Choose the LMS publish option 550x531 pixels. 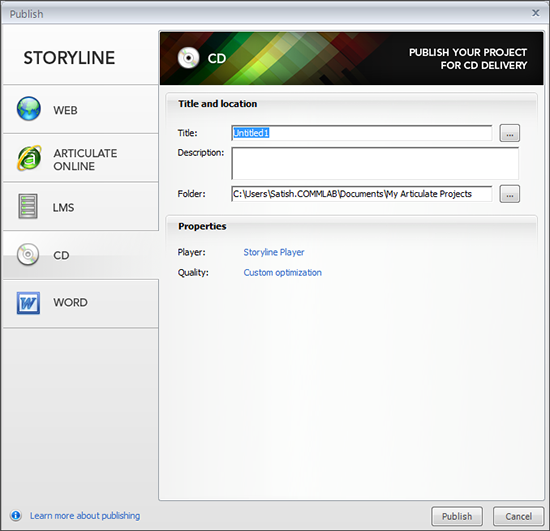point(81,207)
